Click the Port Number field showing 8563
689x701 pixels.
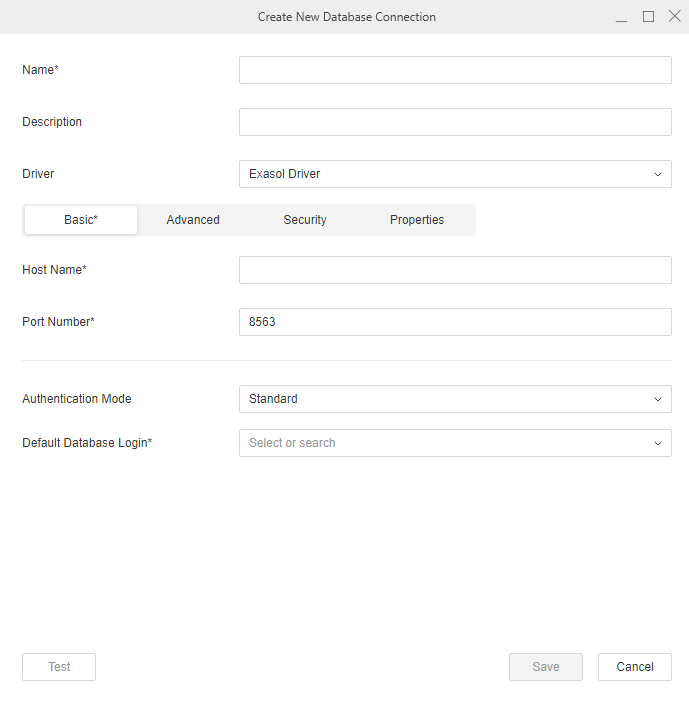tap(455, 322)
